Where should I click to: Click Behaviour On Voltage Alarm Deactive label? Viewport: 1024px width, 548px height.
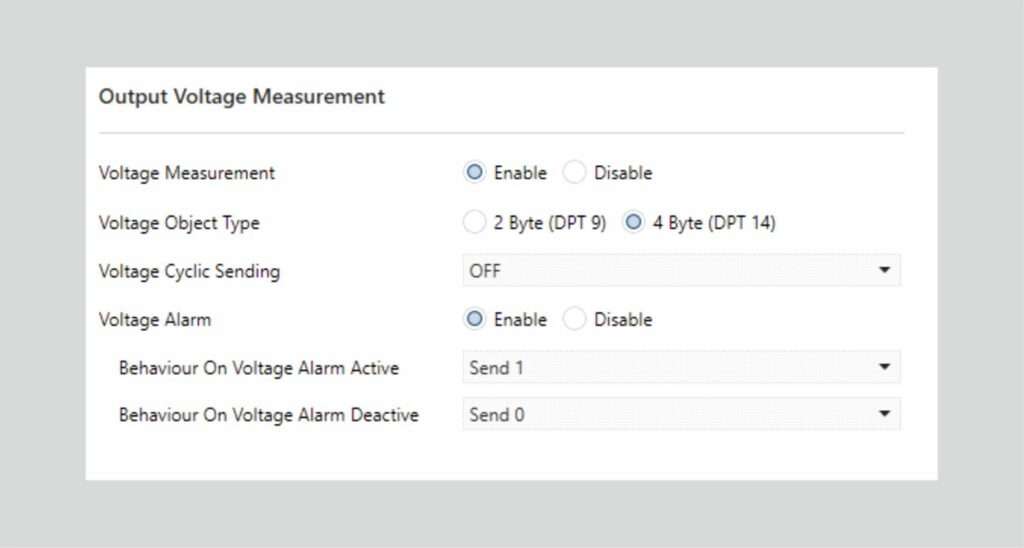coord(268,415)
